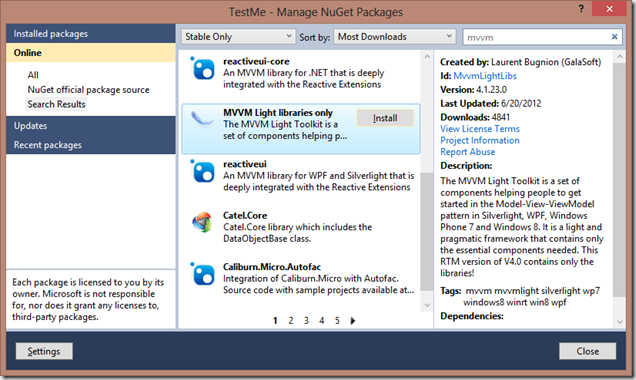Clear the mvvm search text
Image resolution: width=636 pixels, height=380 pixels.
pyautogui.click(x=614, y=37)
